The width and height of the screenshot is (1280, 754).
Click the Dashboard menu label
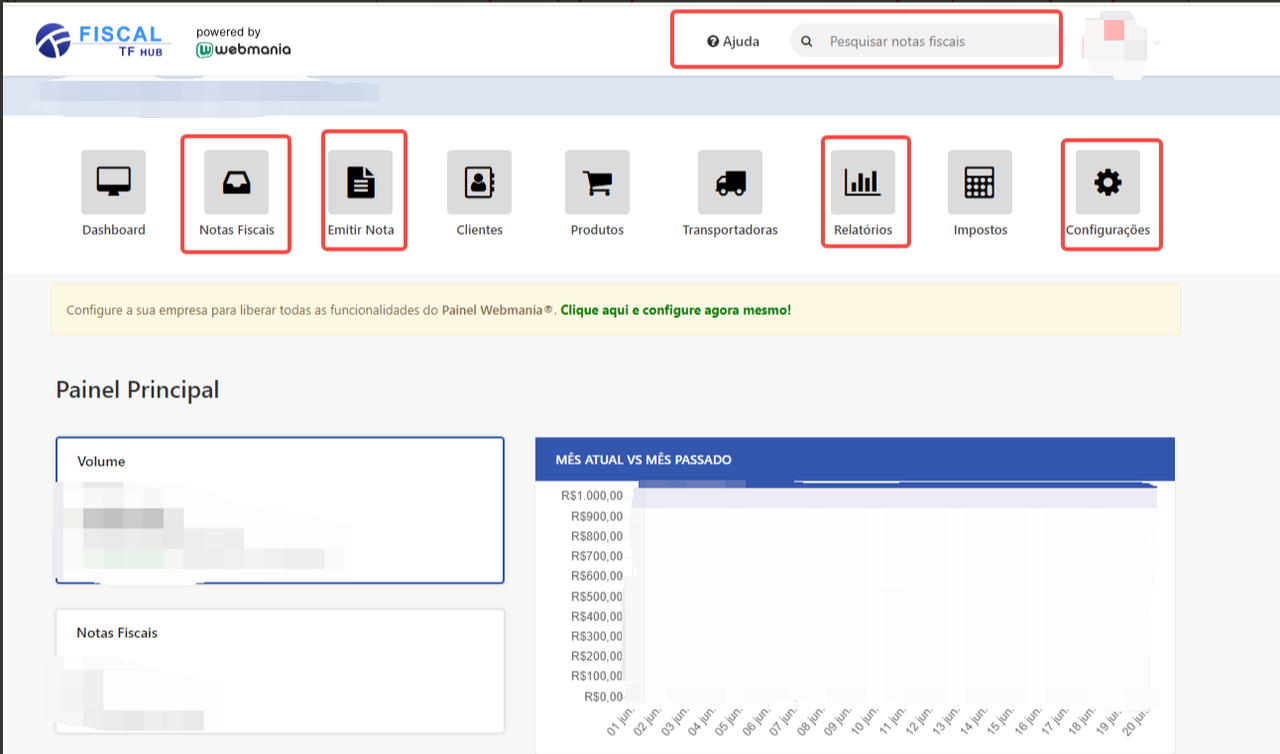pyautogui.click(x=113, y=230)
